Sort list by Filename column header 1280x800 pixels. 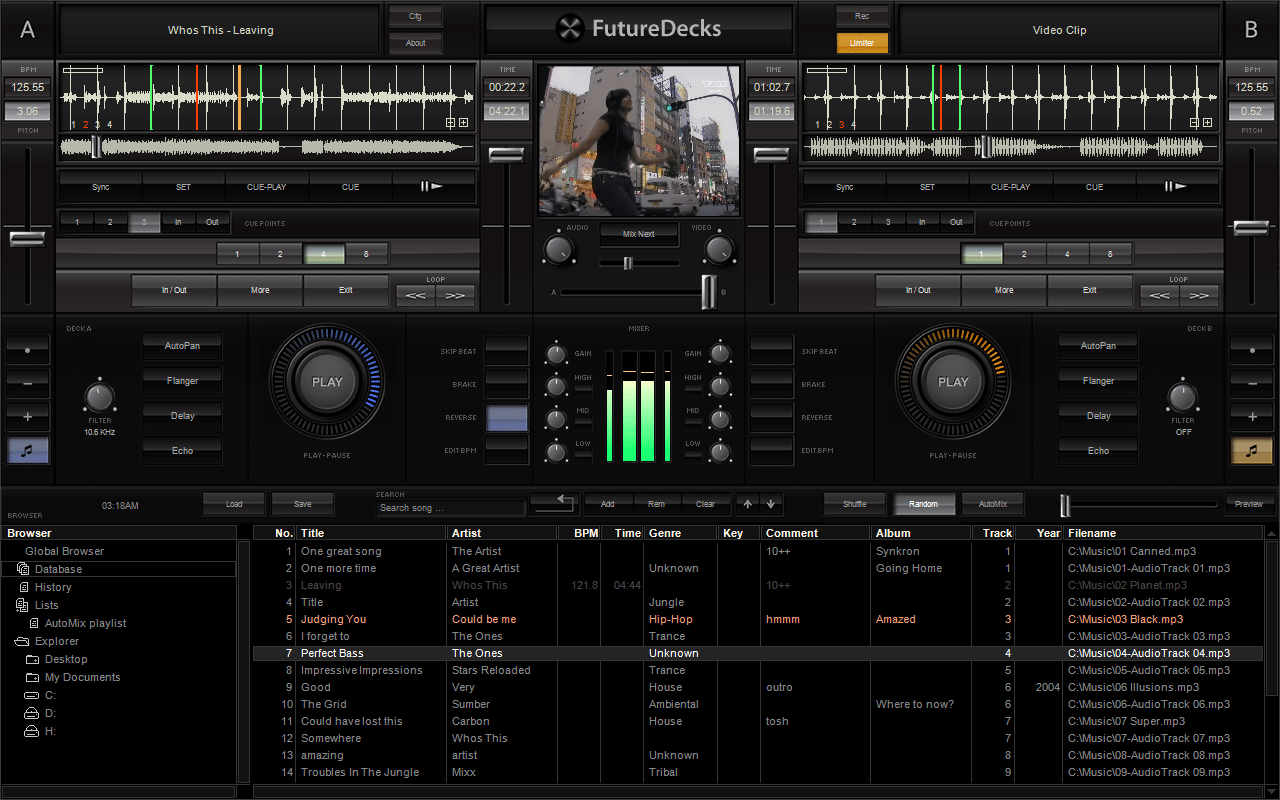(1164, 533)
